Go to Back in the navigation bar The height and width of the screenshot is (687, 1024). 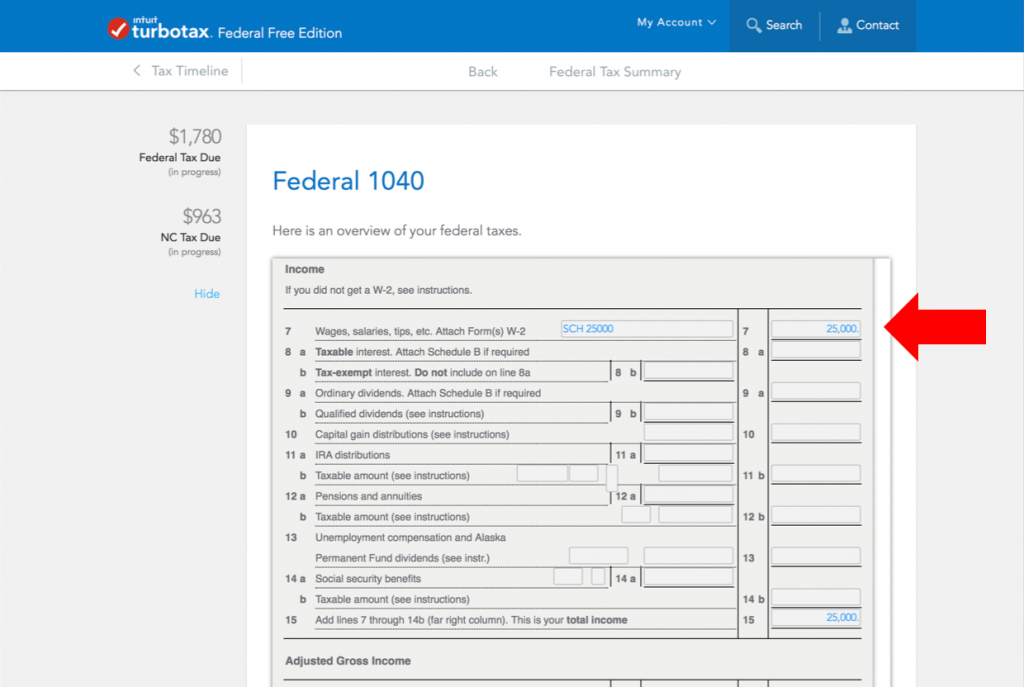click(483, 72)
